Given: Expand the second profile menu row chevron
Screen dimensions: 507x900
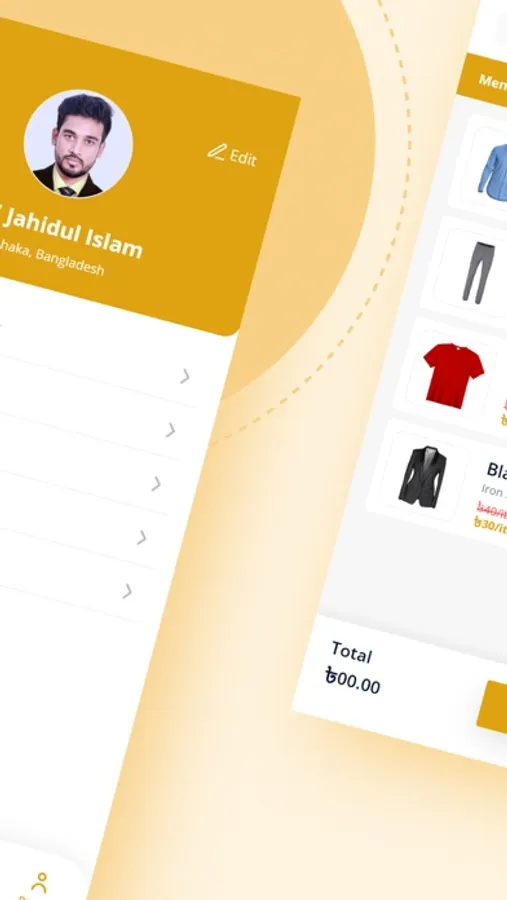Looking at the screenshot, I should point(171,430).
